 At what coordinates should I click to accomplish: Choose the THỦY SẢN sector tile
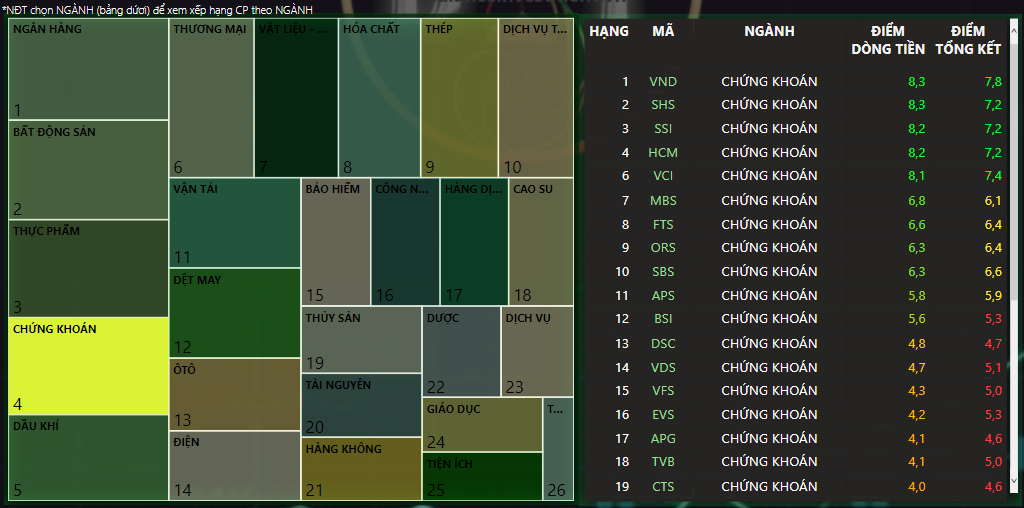(361, 340)
